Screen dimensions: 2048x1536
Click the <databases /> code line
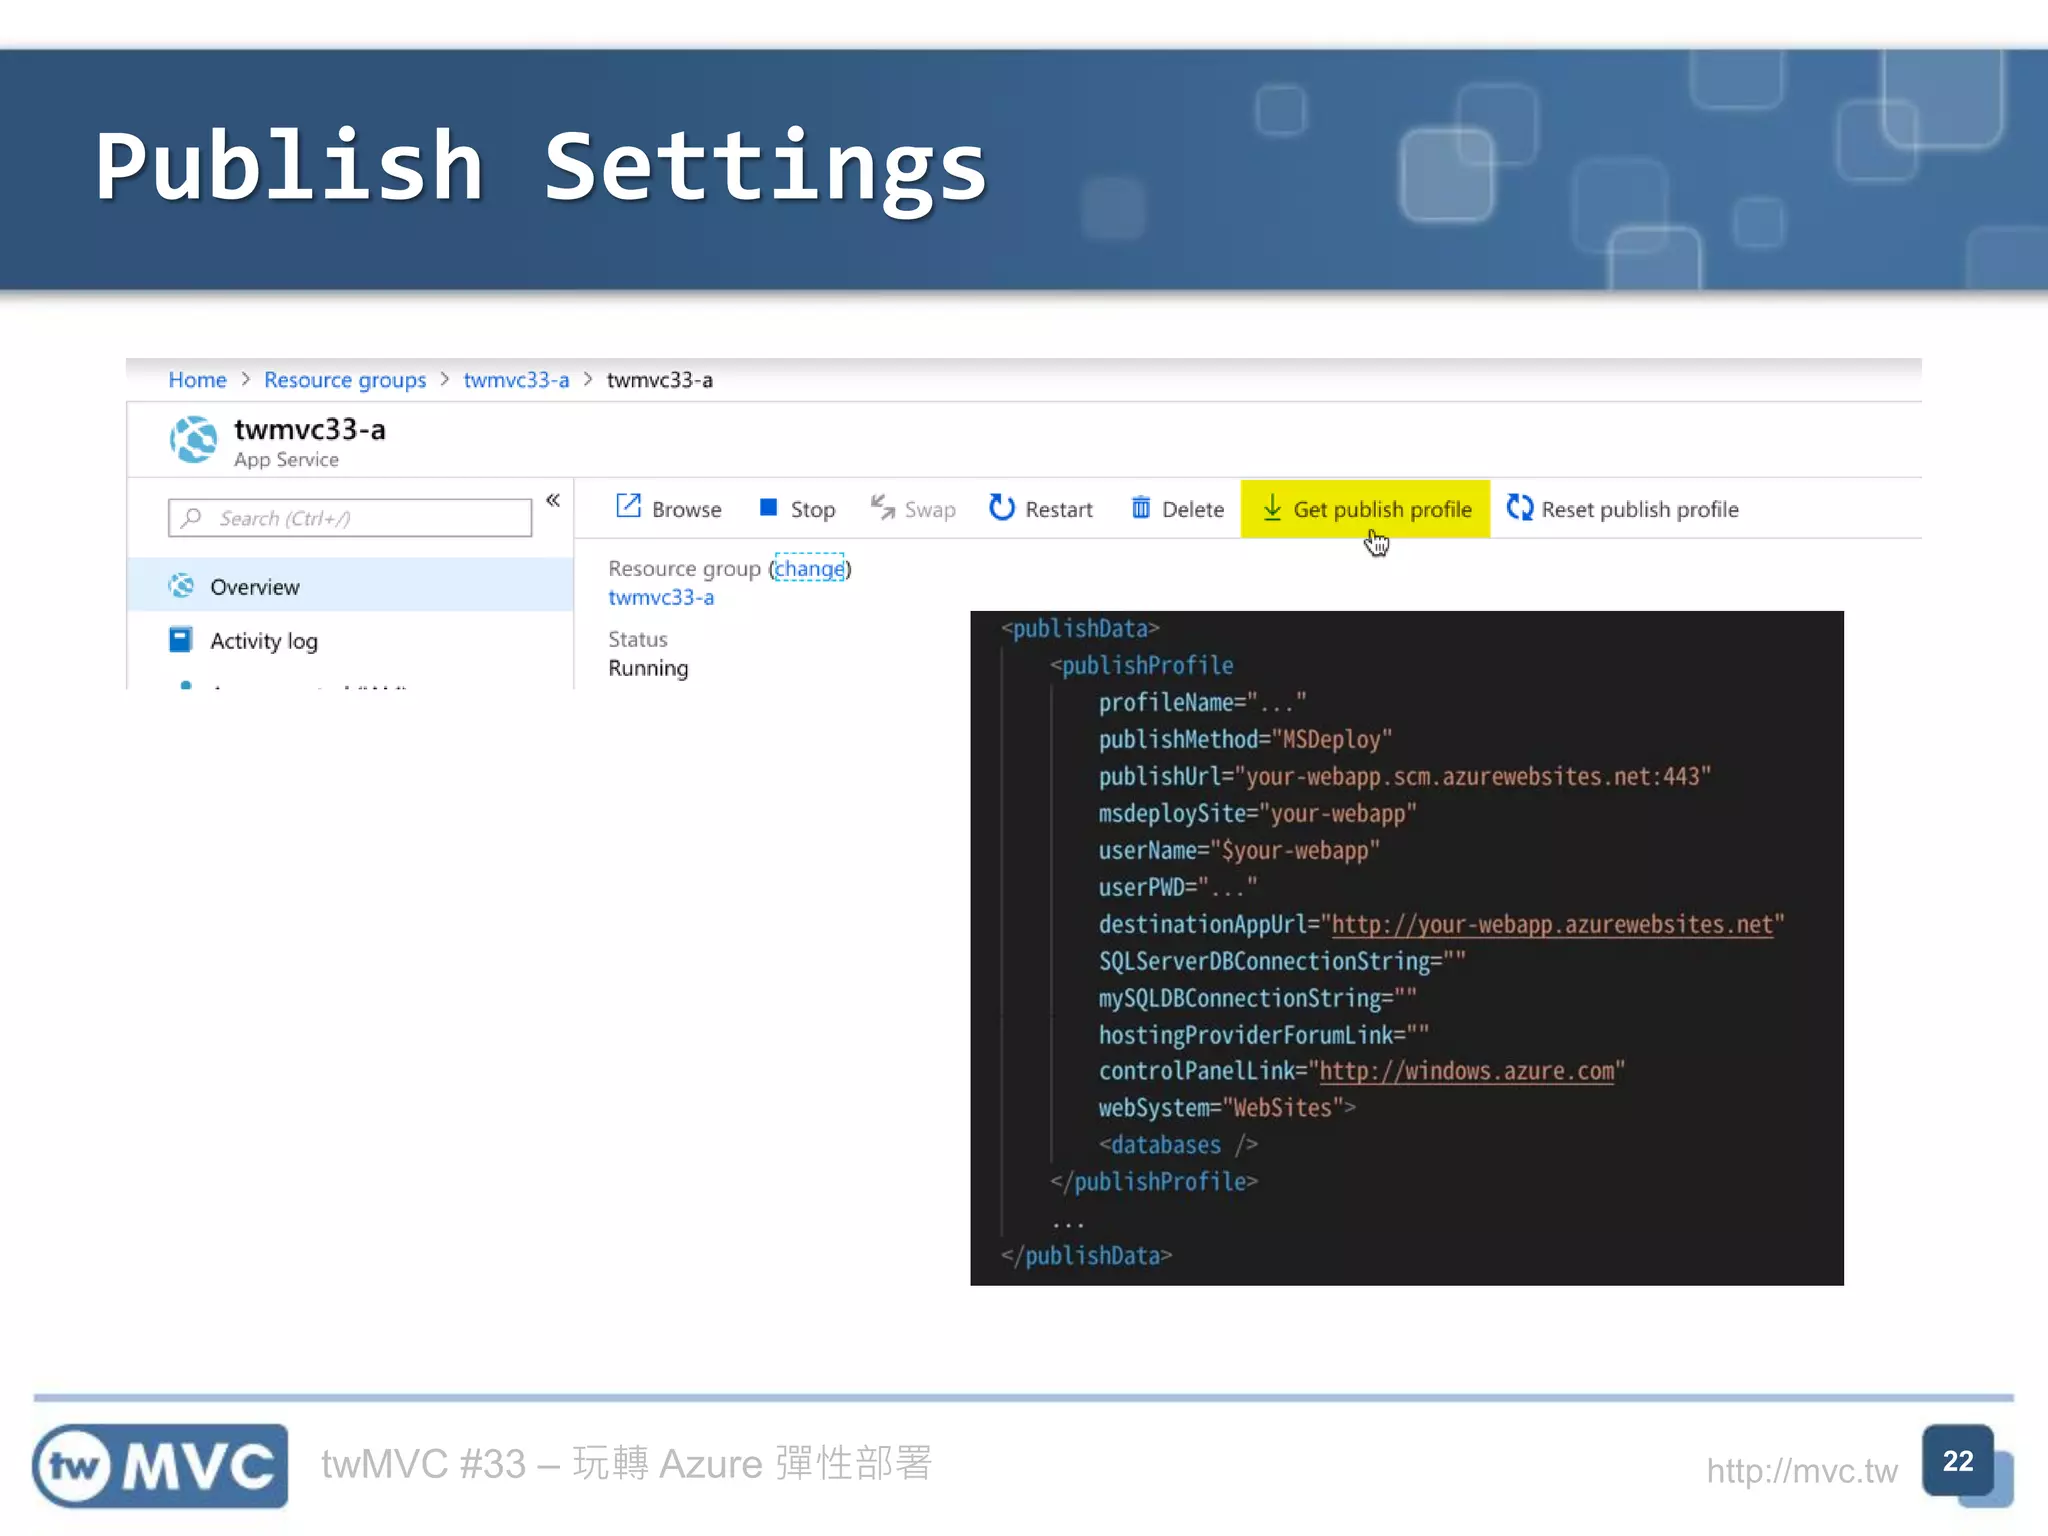1178,1145
